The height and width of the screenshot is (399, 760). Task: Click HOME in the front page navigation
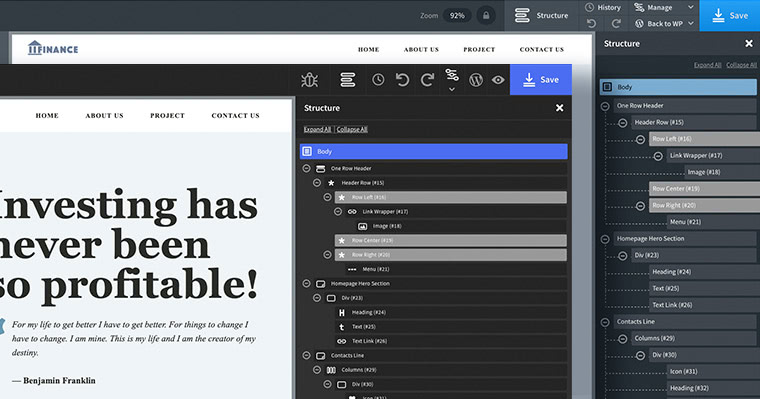tap(47, 115)
